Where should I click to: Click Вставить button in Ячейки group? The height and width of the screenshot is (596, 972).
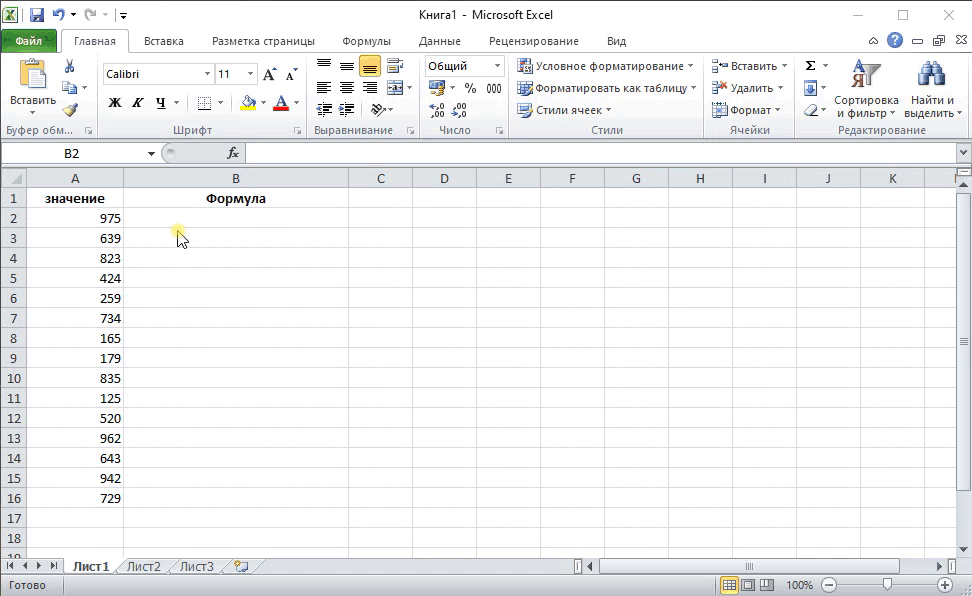click(749, 66)
